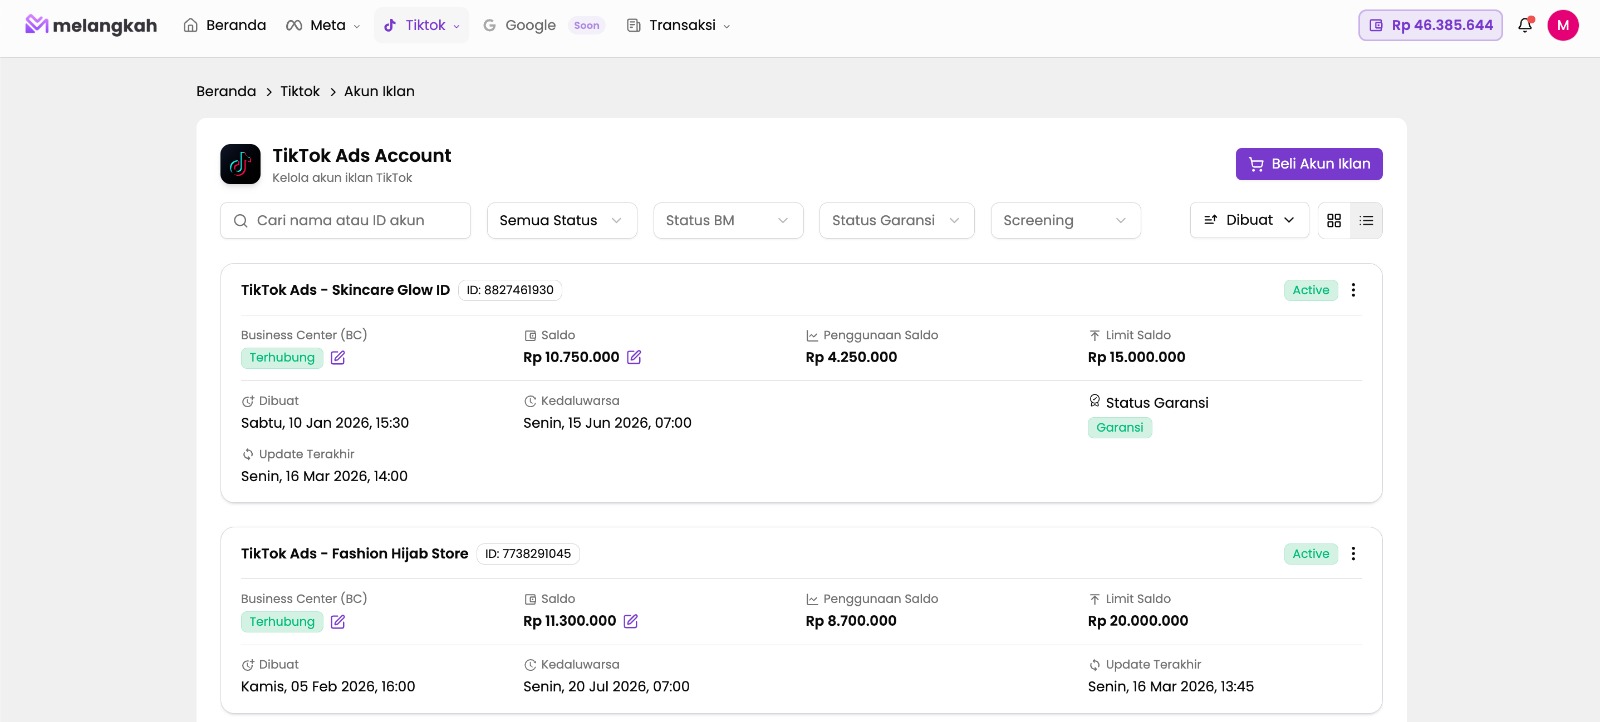Click the Akun Iklan breadcrumb
Screen dimensions: 1600x722
point(379,91)
